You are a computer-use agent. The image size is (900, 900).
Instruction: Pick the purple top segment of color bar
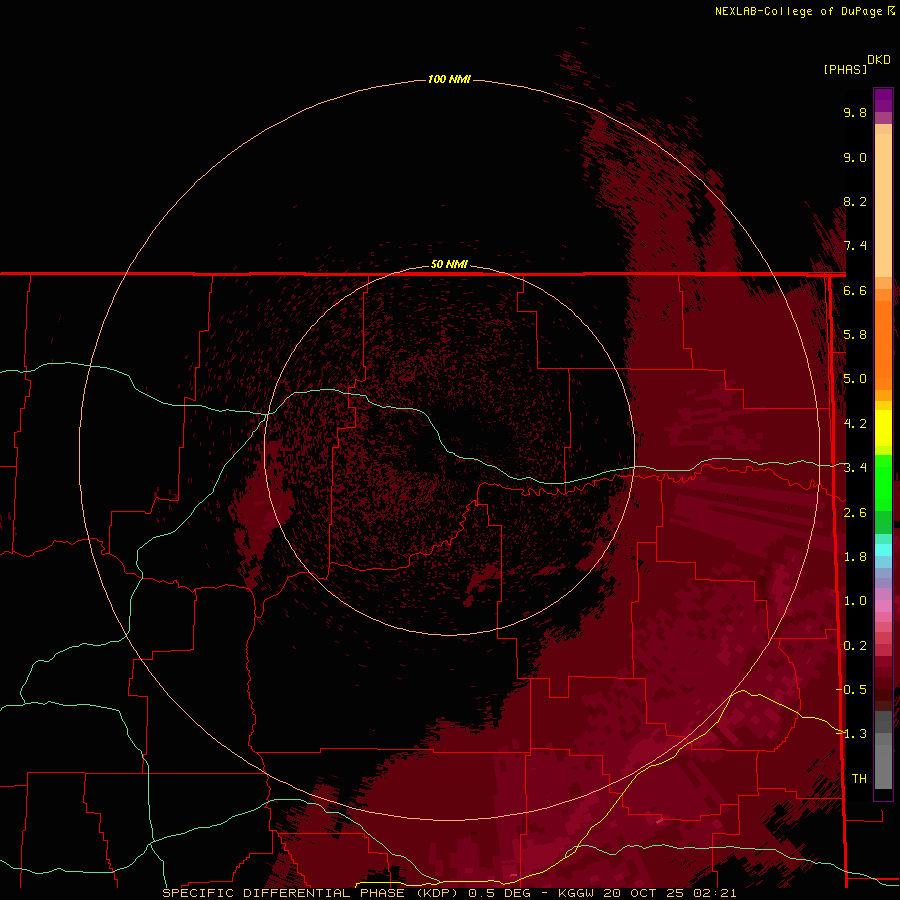click(x=883, y=100)
